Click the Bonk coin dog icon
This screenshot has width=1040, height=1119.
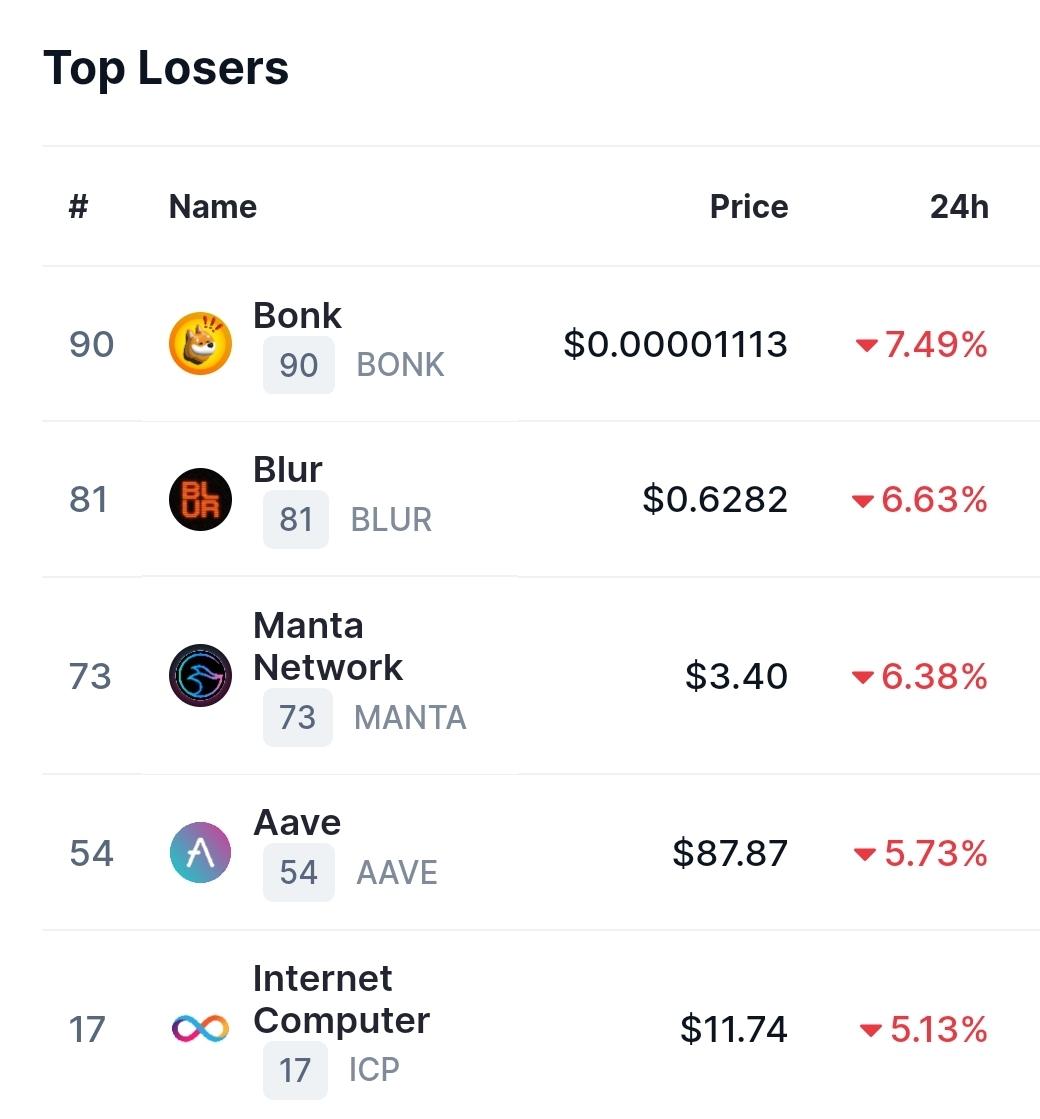(x=200, y=343)
